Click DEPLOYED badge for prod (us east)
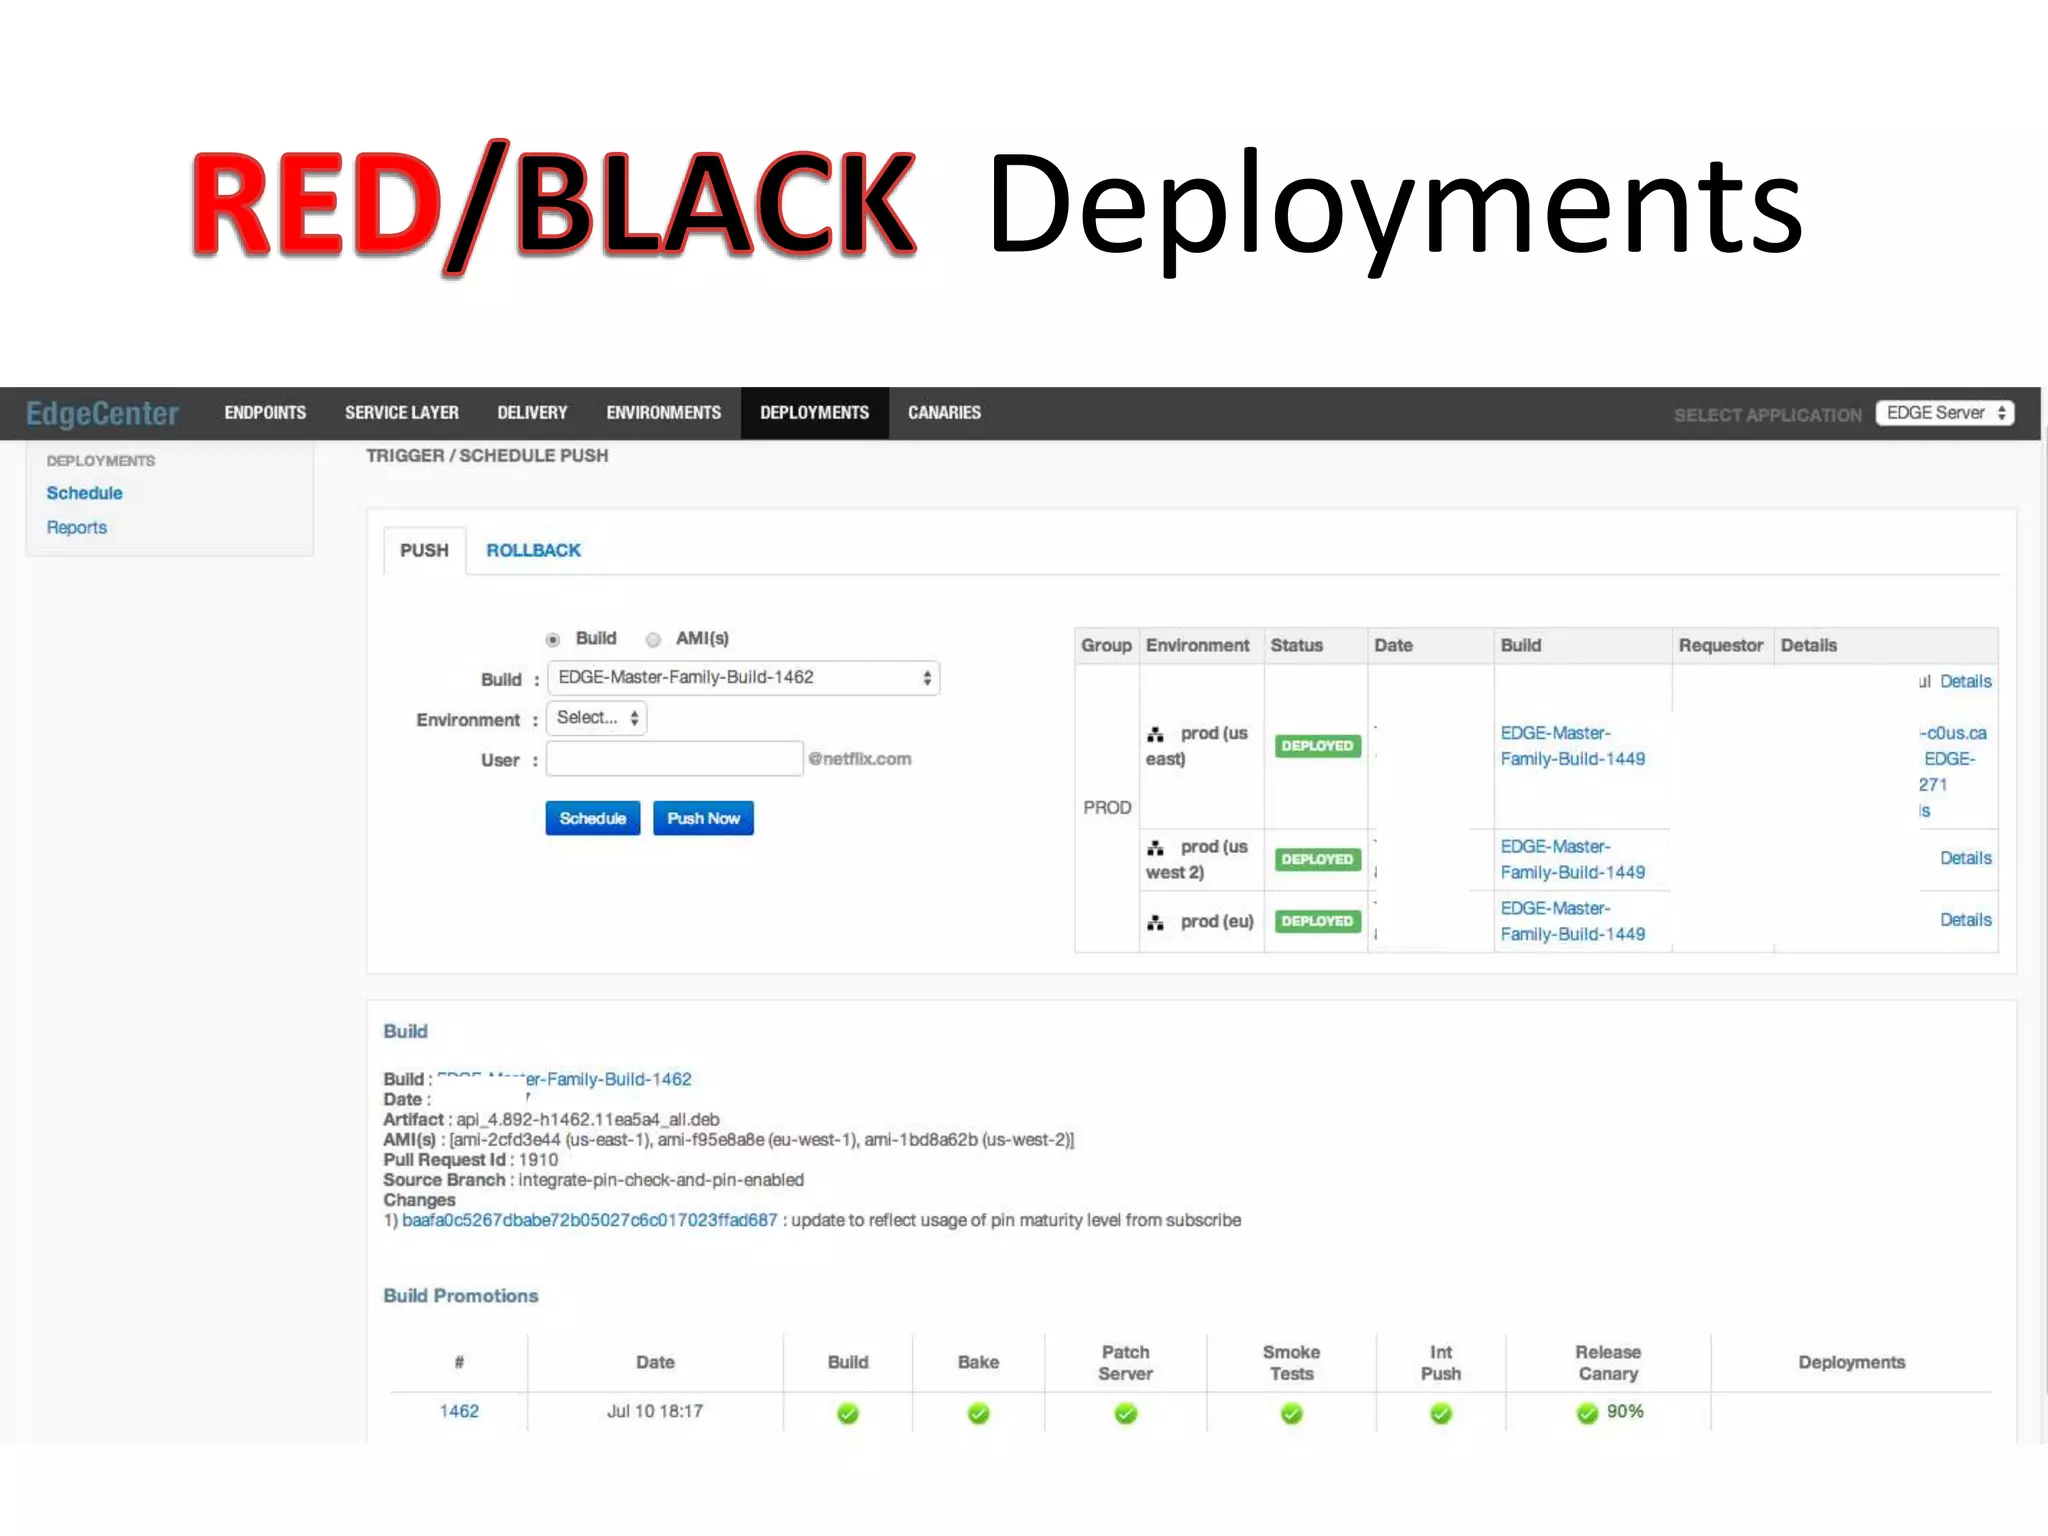 (x=1317, y=746)
